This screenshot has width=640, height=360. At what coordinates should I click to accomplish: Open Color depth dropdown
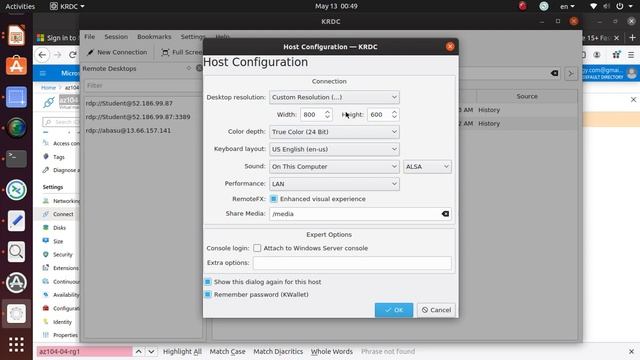pos(334,132)
